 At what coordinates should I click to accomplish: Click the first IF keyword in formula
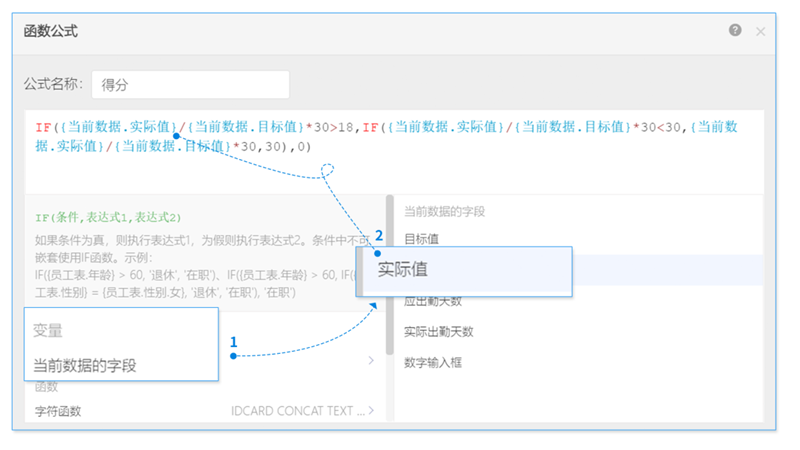click(42, 127)
